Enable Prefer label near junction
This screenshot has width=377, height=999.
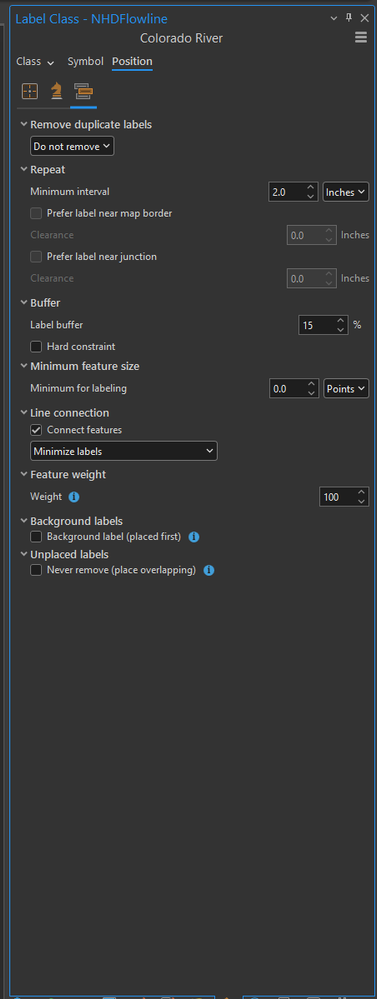pyautogui.click(x=36, y=257)
